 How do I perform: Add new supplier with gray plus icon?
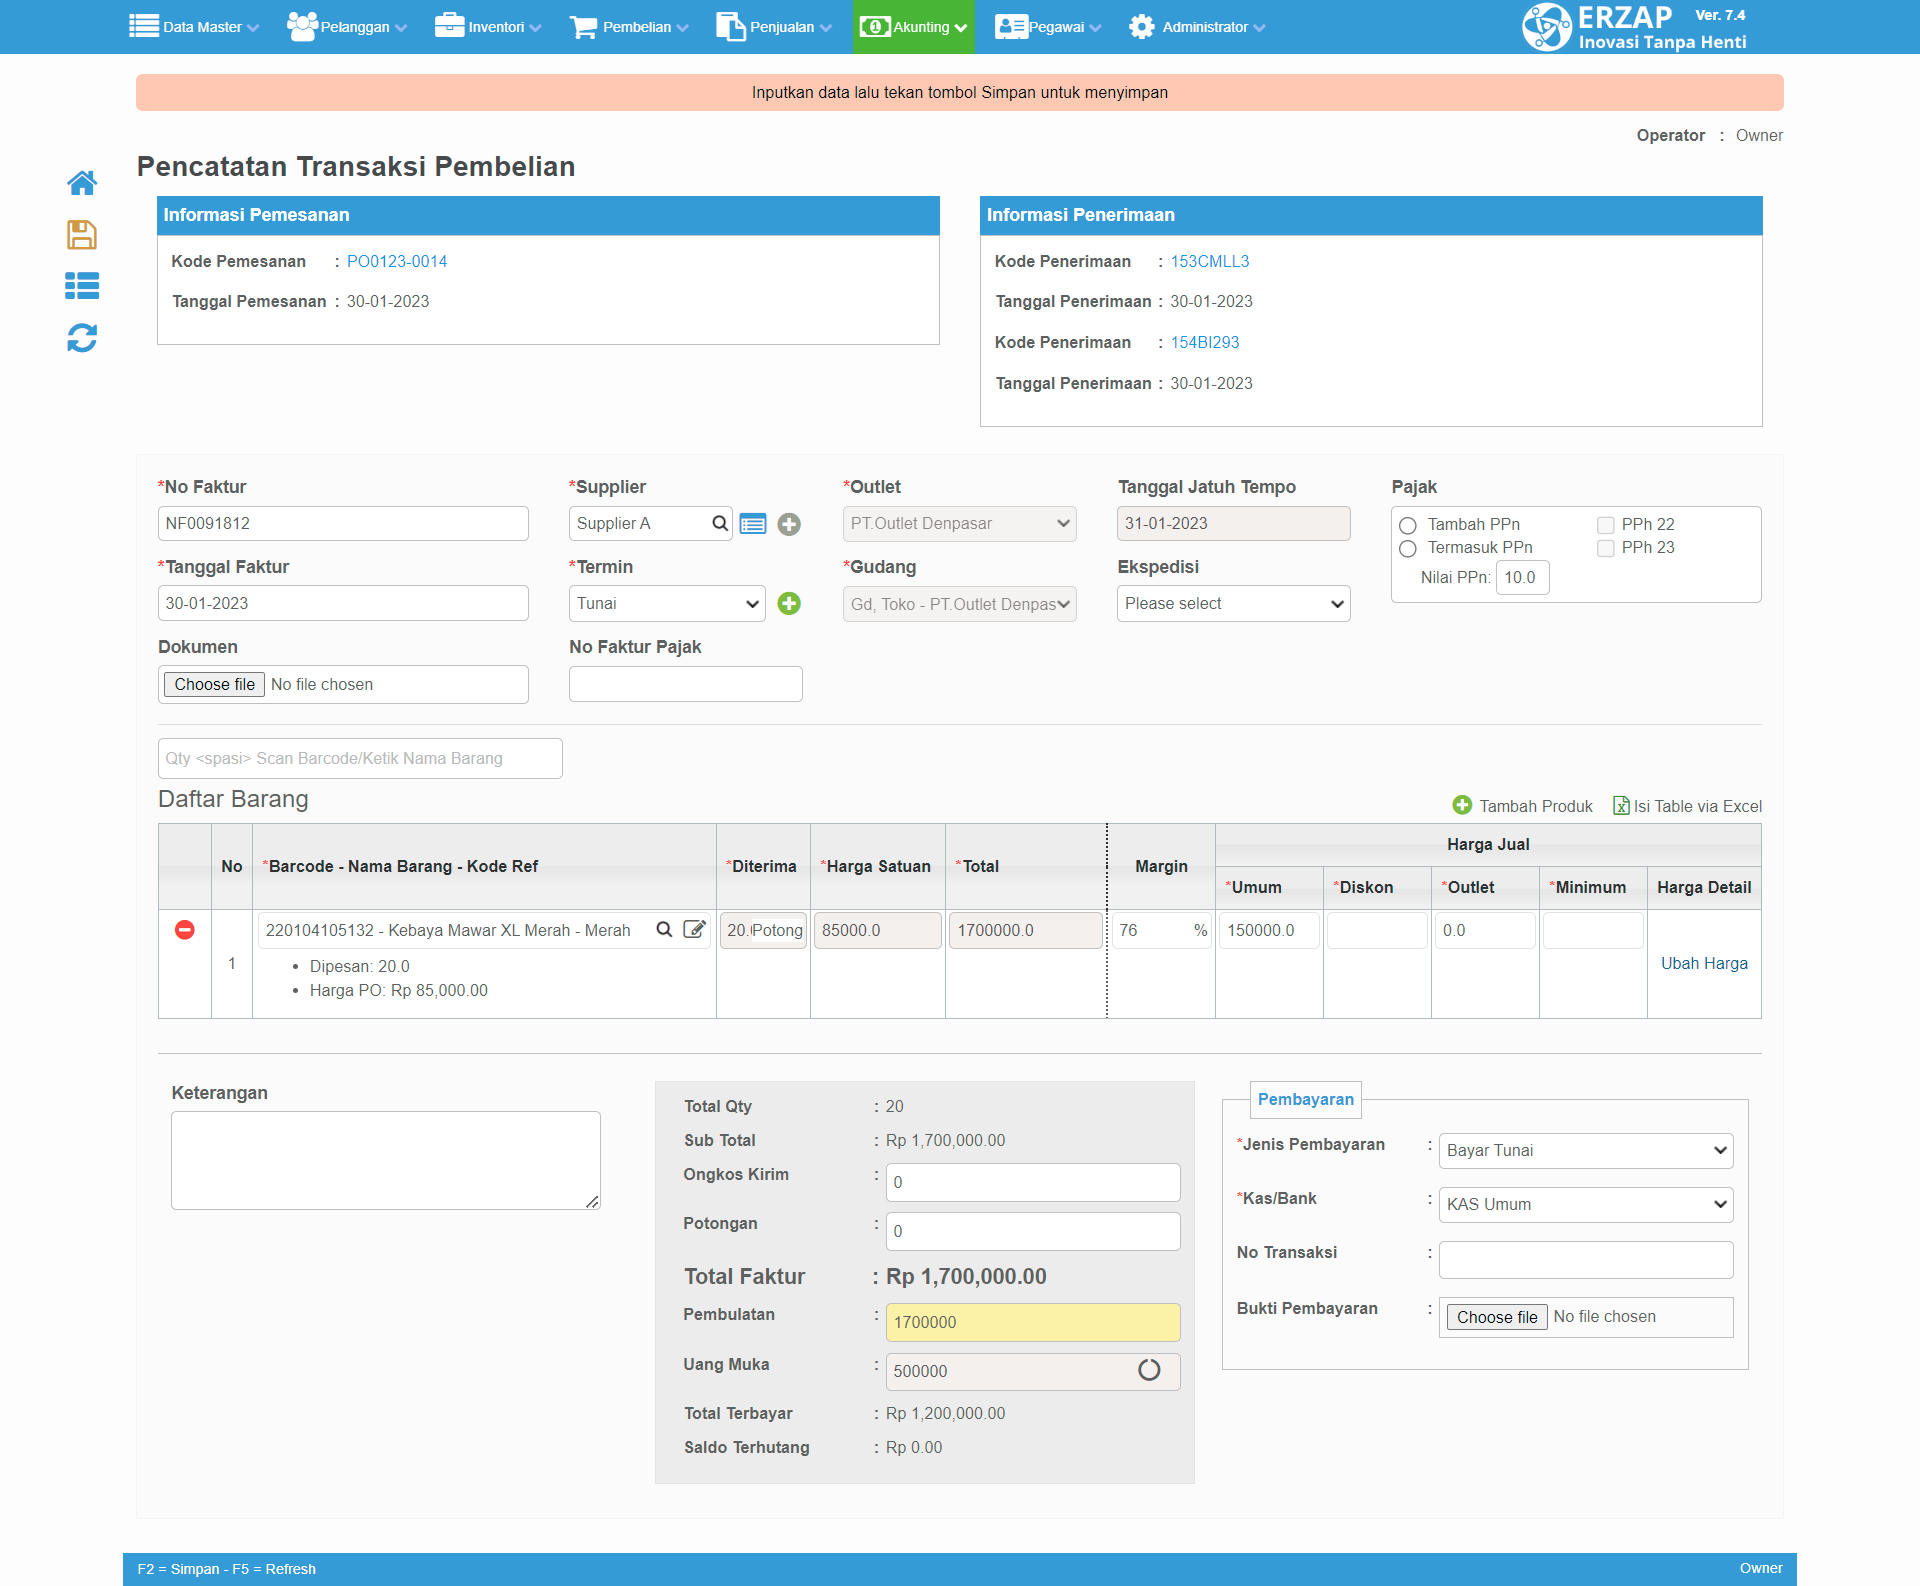pos(789,524)
